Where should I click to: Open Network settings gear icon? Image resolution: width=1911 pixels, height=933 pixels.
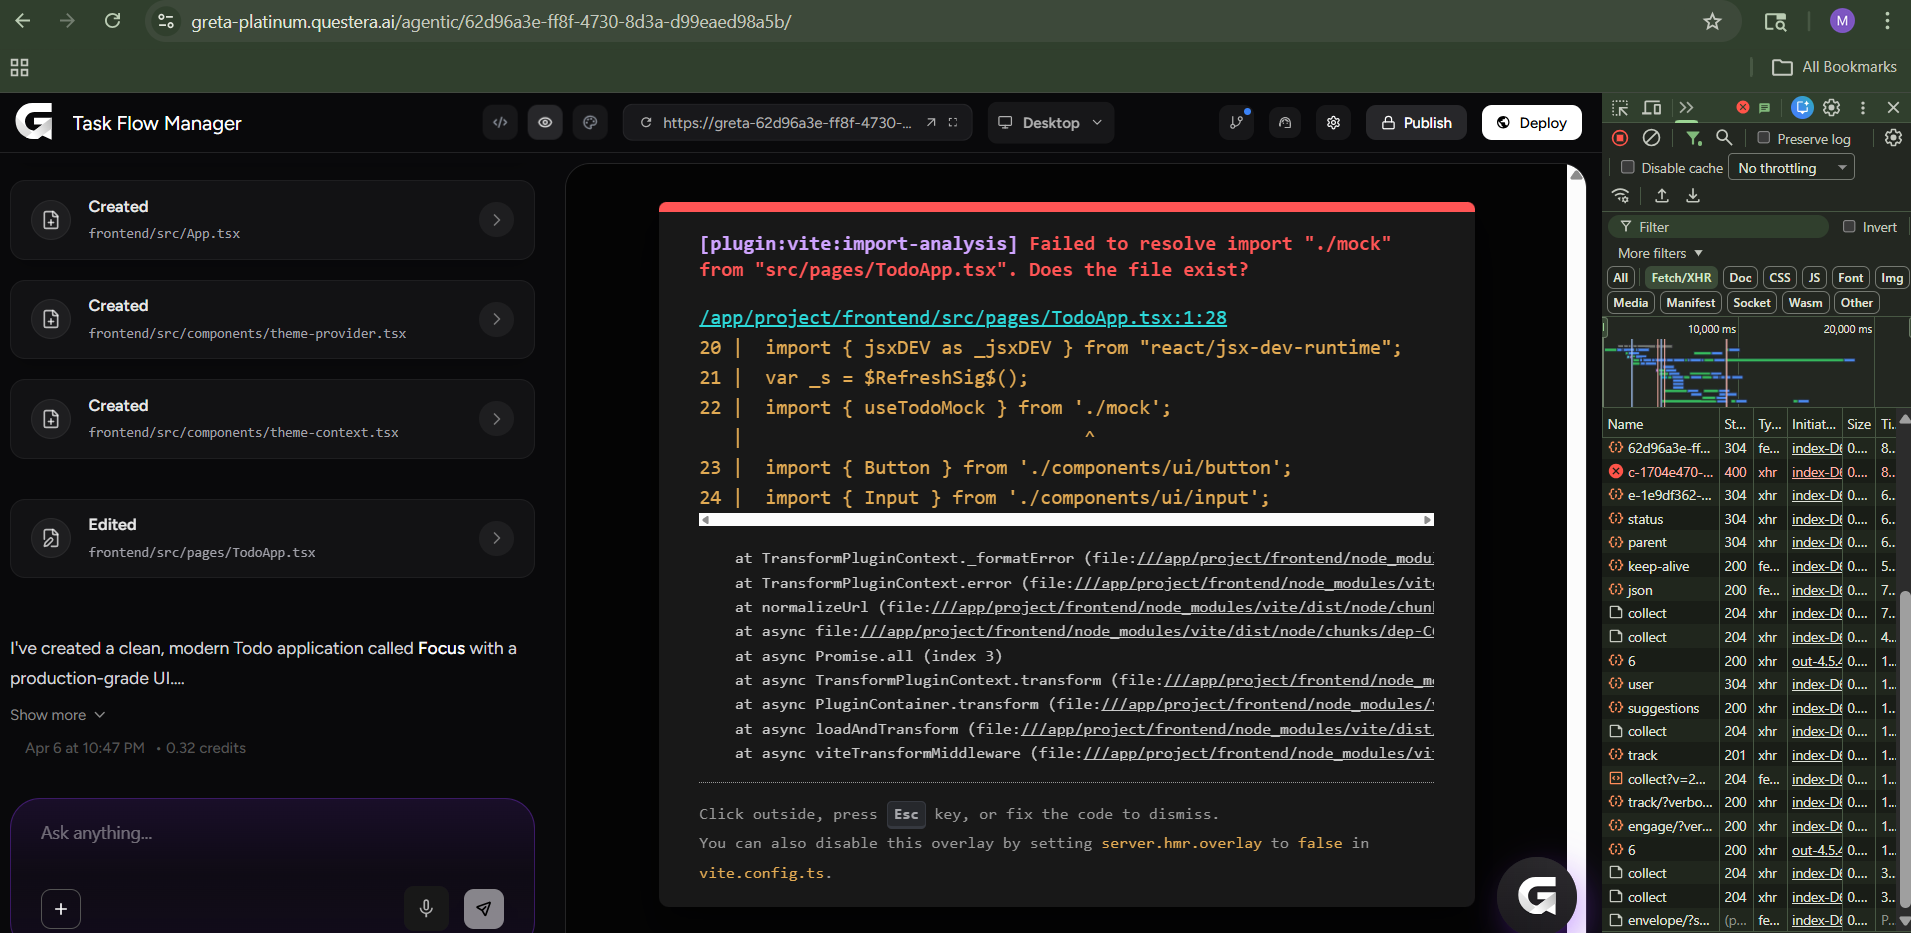[1893, 138]
